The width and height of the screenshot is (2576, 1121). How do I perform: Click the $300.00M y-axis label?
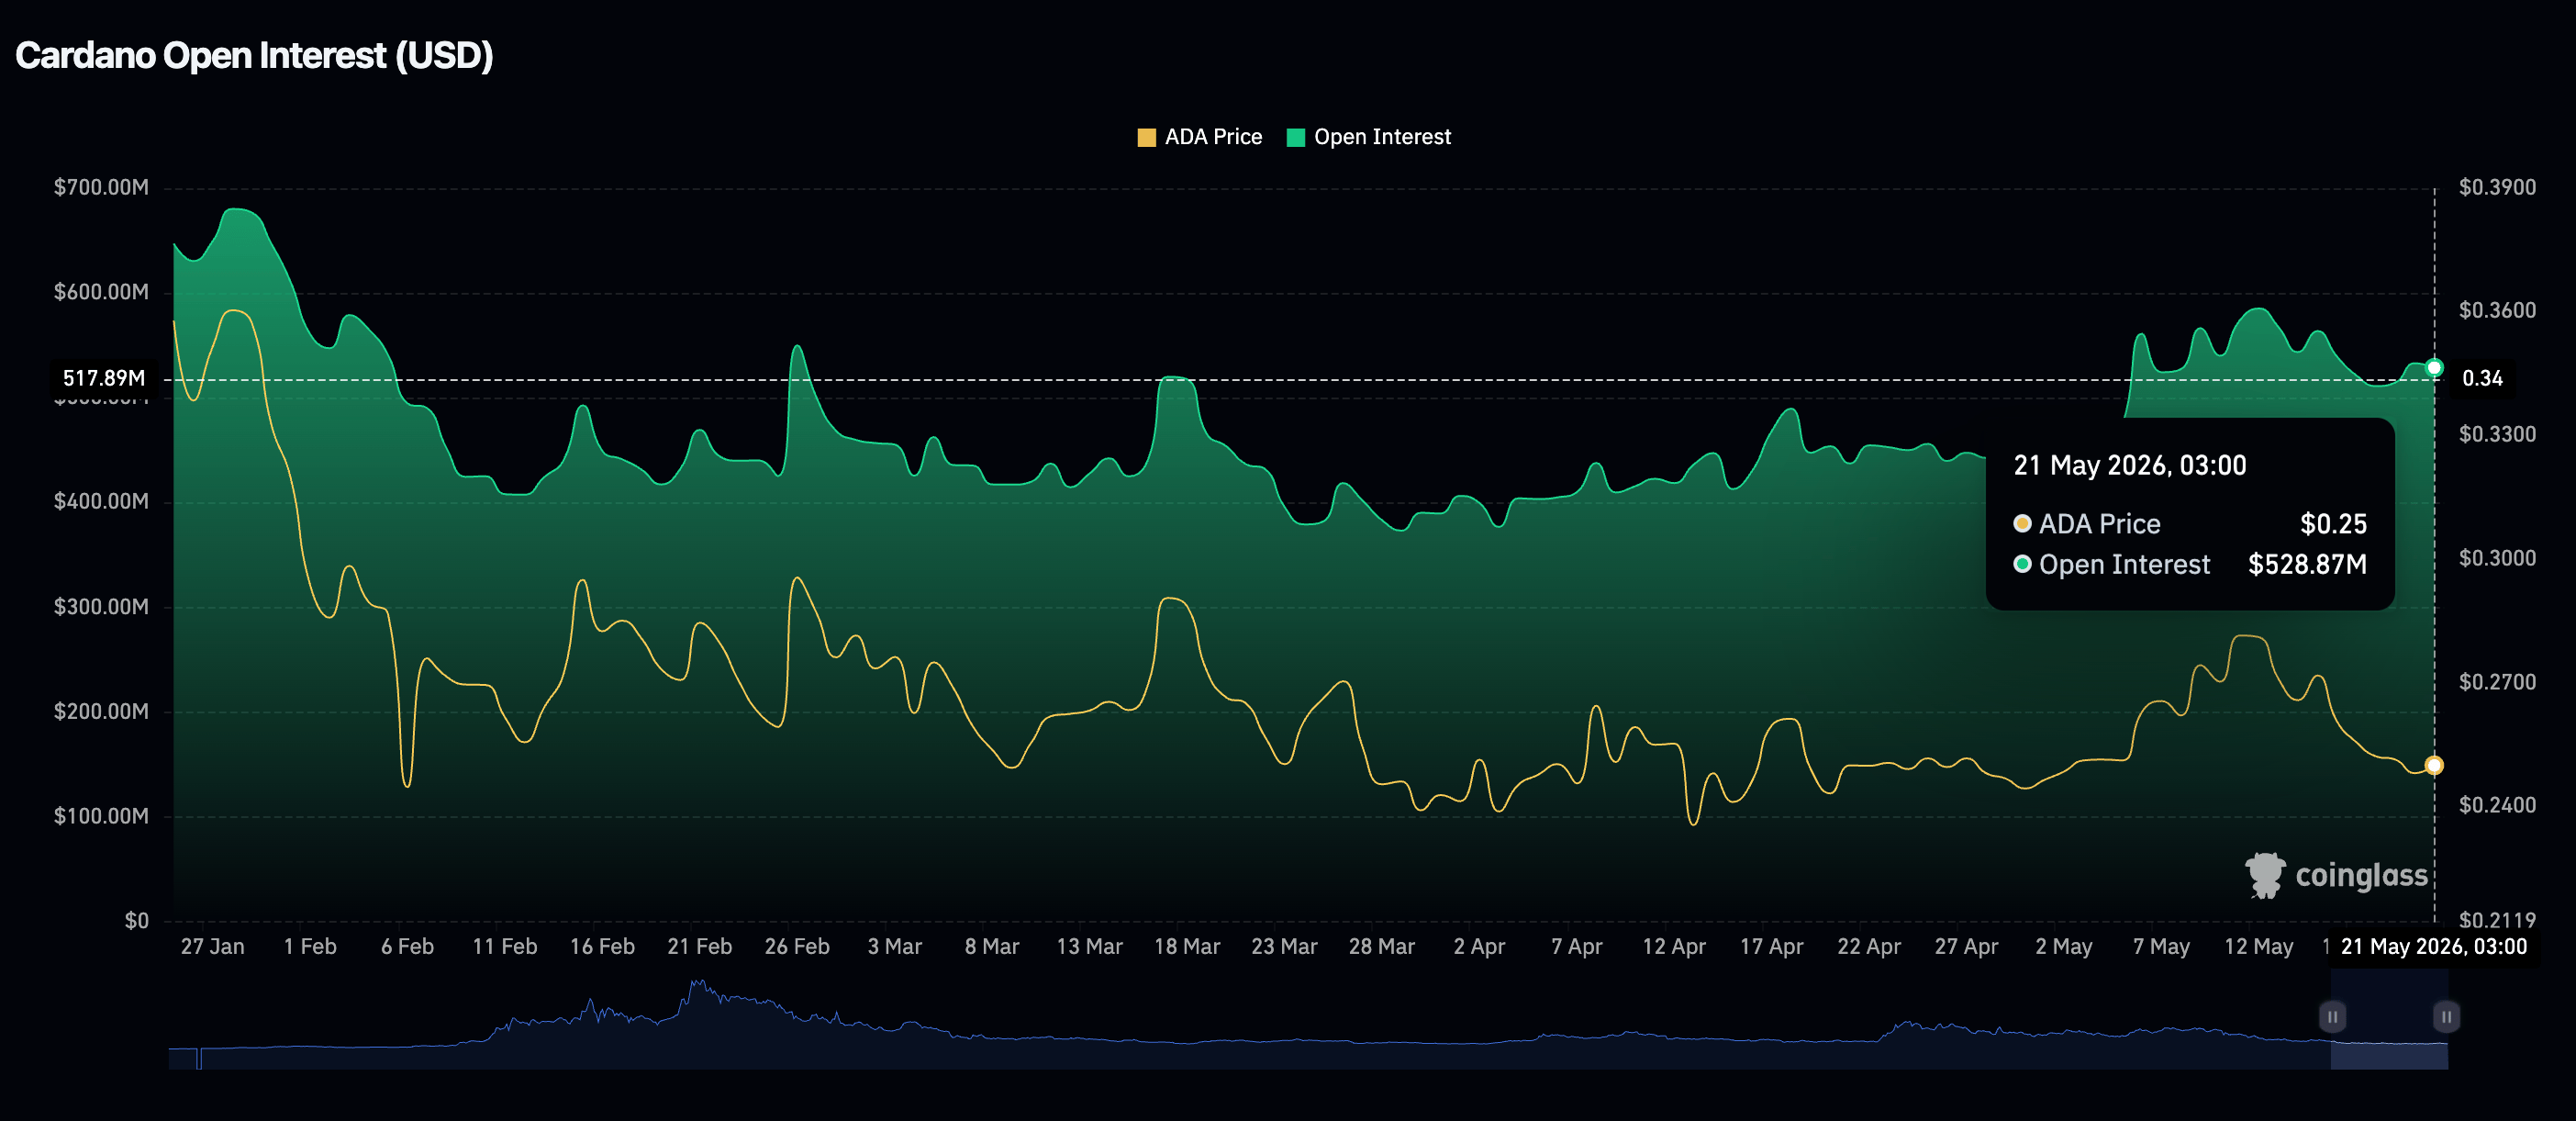pyautogui.click(x=101, y=607)
